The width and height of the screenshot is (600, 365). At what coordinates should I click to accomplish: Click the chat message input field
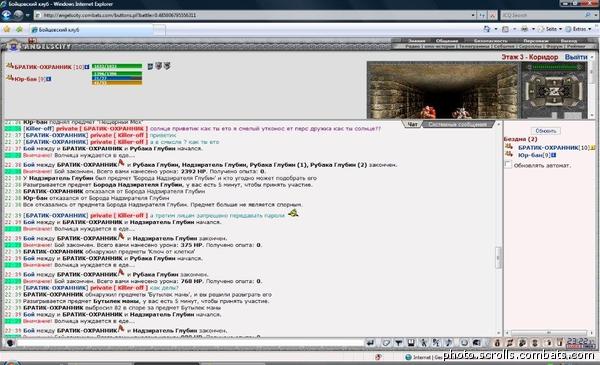(190, 343)
